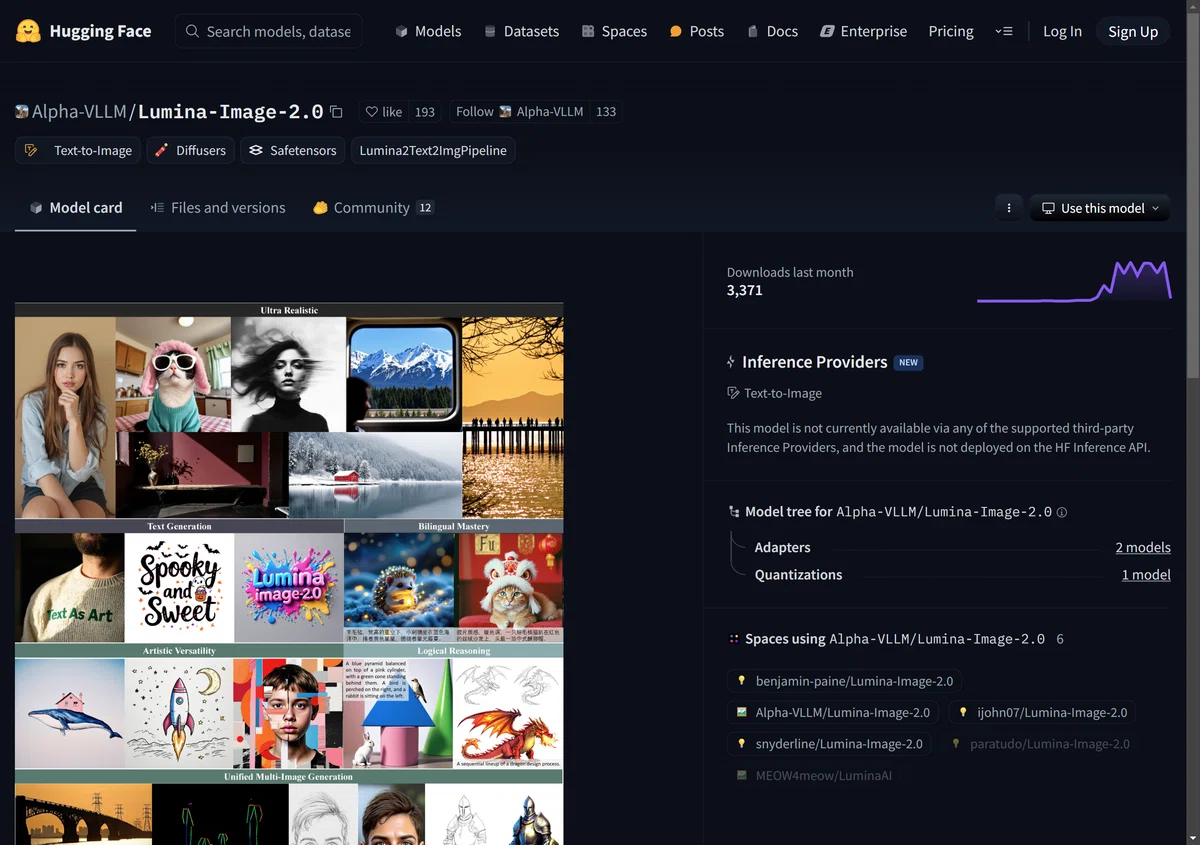Open Models in the top navigation
Screen dimensions: 1200x845
click(428, 31)
